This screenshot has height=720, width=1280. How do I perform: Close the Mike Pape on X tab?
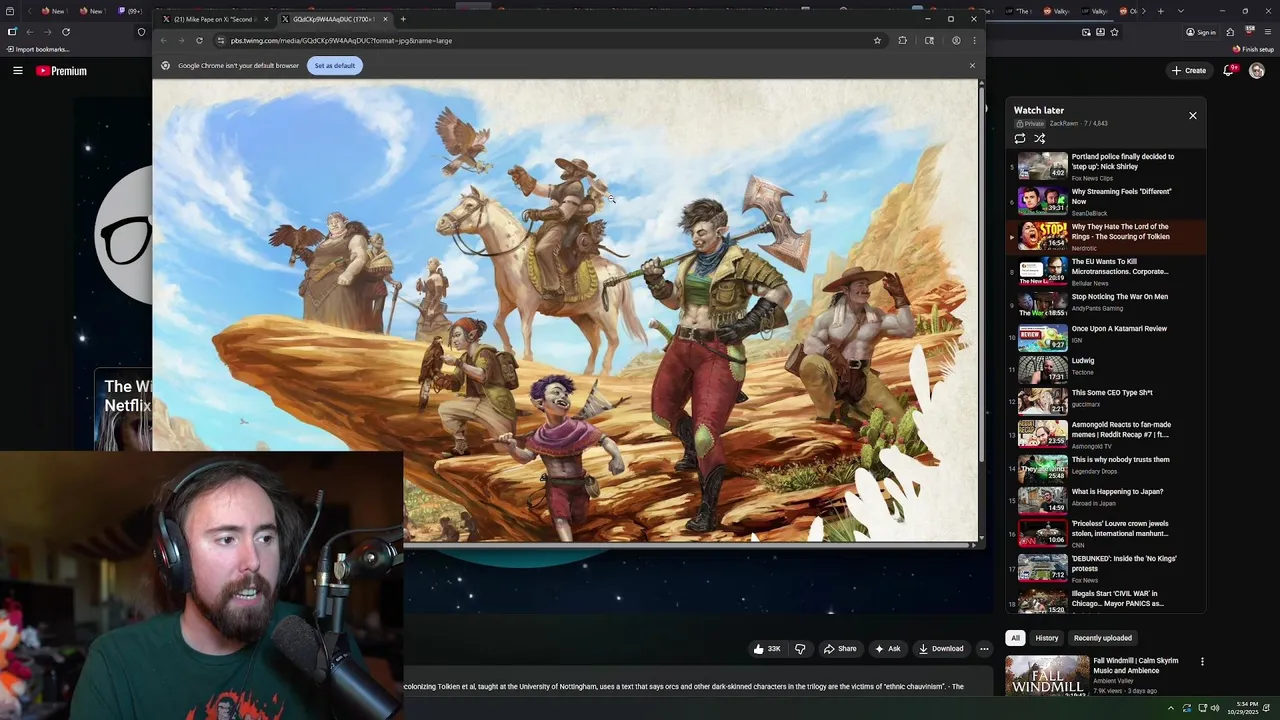(266, 19)
